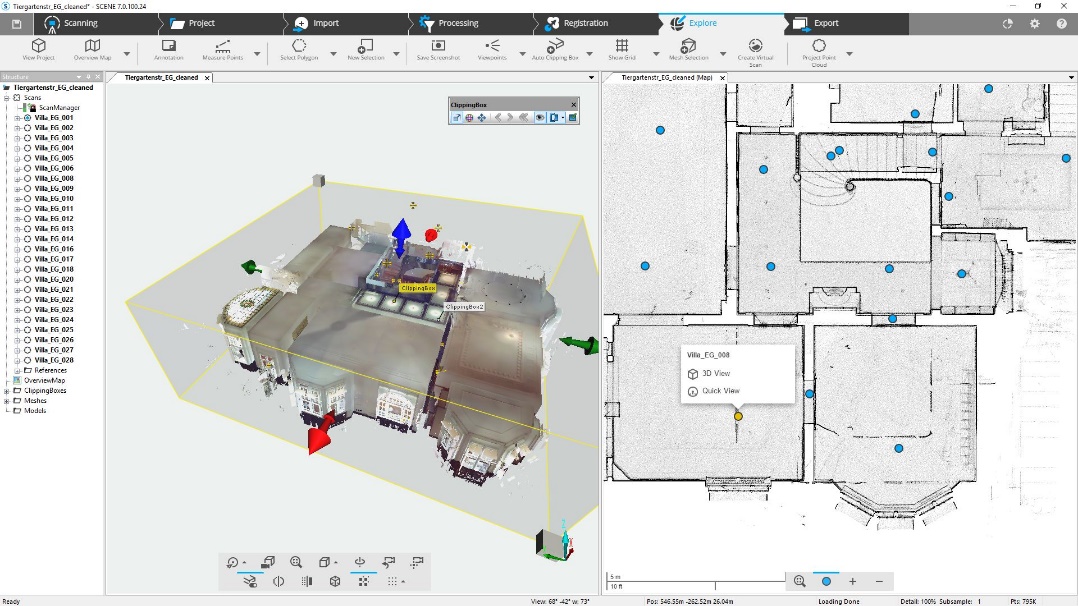Toggle the scan position markers on map
1078x606 pixels.
coord(826,581)
